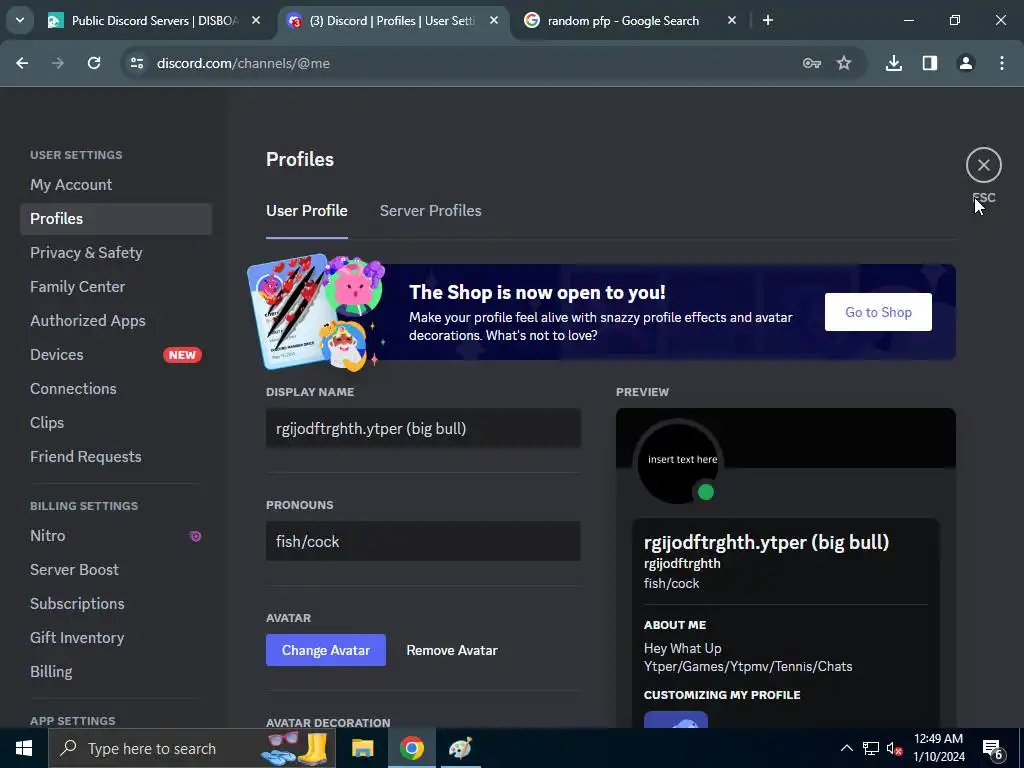This screenshot has height=768, width=1024.
Task: Open Nitro billing settings
Action: pyautogui.click(x=116, y=536)
